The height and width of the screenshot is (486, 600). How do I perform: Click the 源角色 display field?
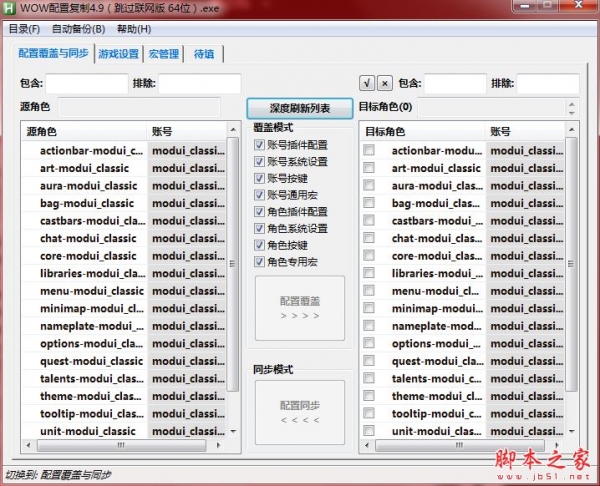(x=139, y=107)
